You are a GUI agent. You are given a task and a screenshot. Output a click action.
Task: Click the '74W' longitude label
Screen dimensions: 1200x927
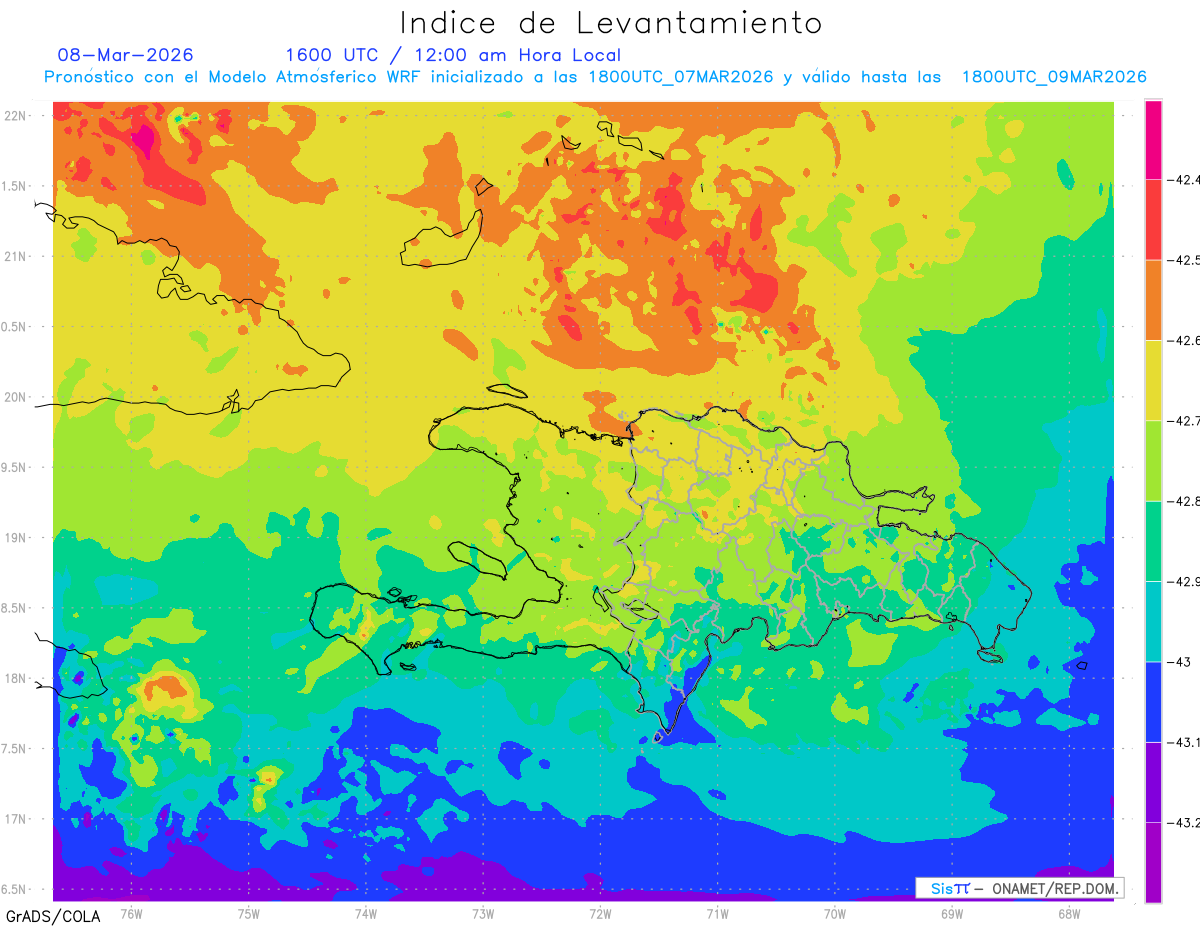tap(366, 913)
